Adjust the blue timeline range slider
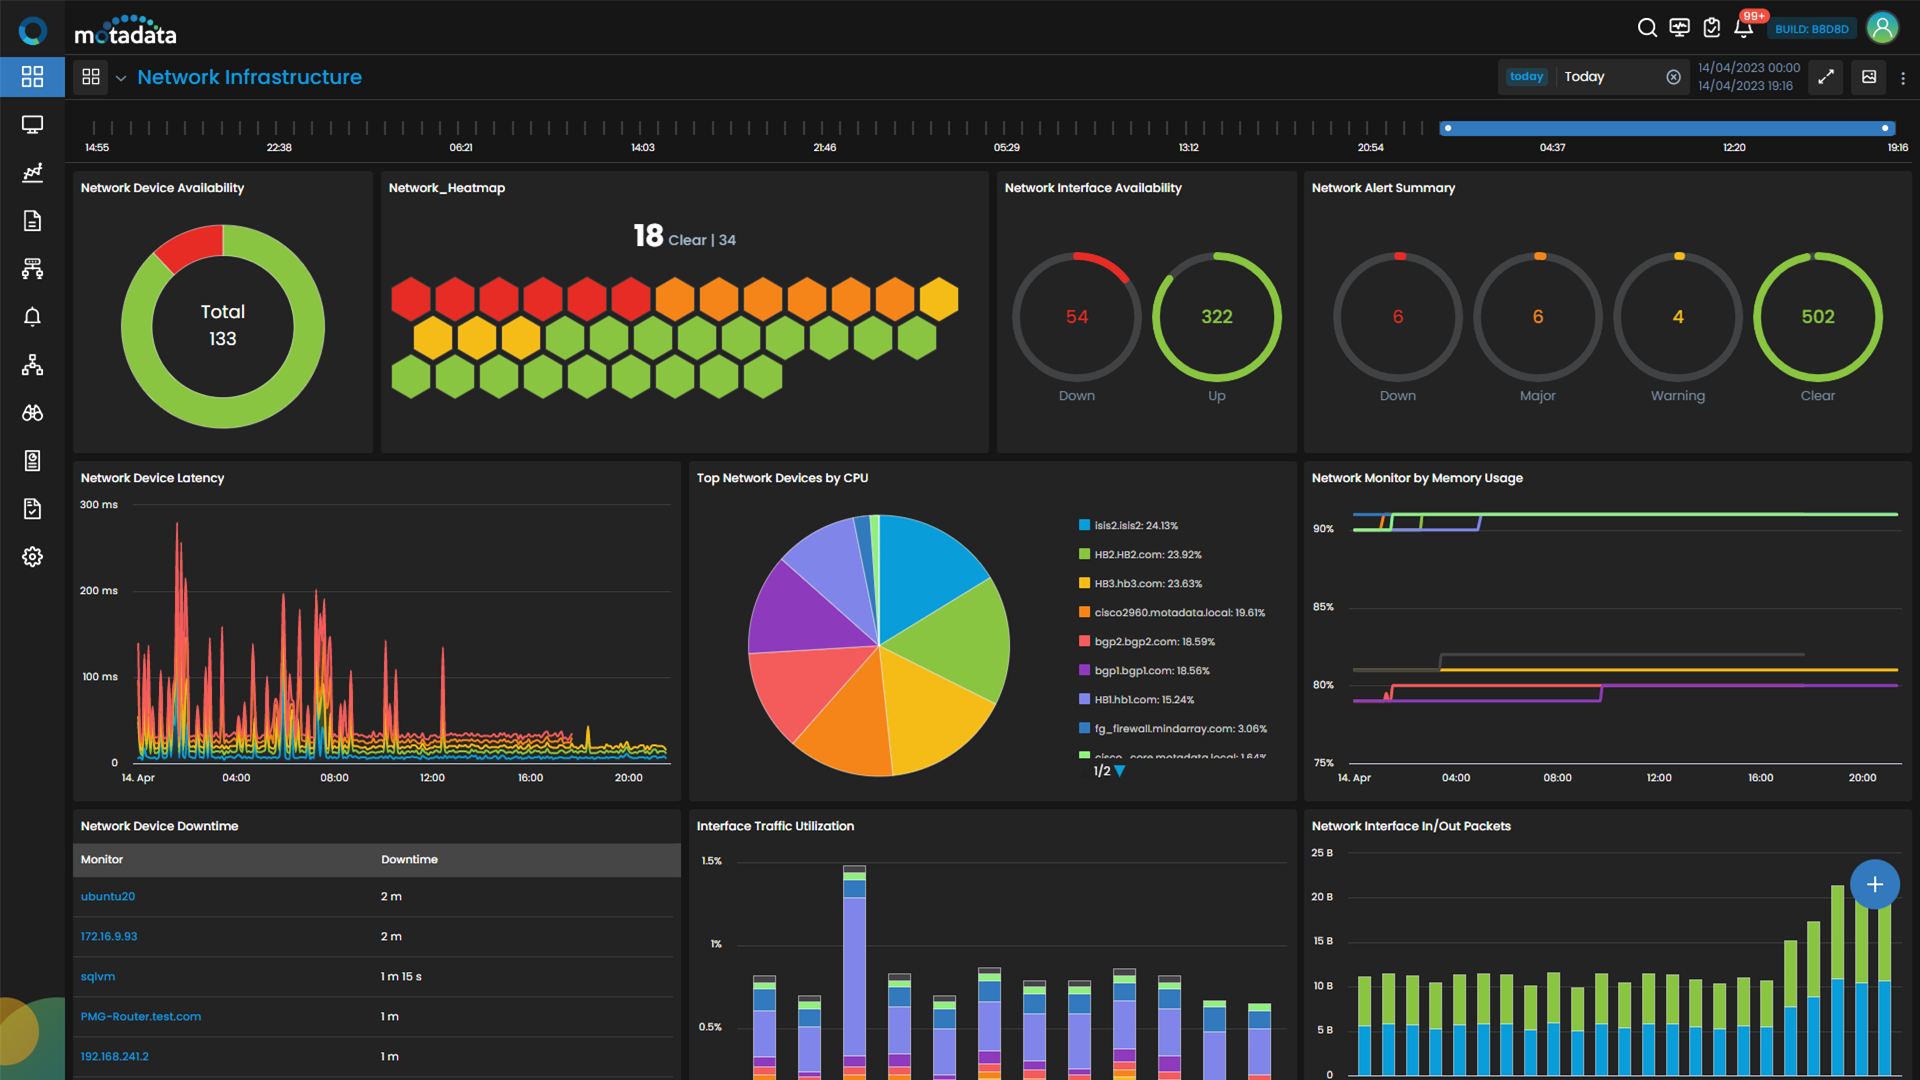Screen dimensions: 1920x1080 click(1665, 128)
